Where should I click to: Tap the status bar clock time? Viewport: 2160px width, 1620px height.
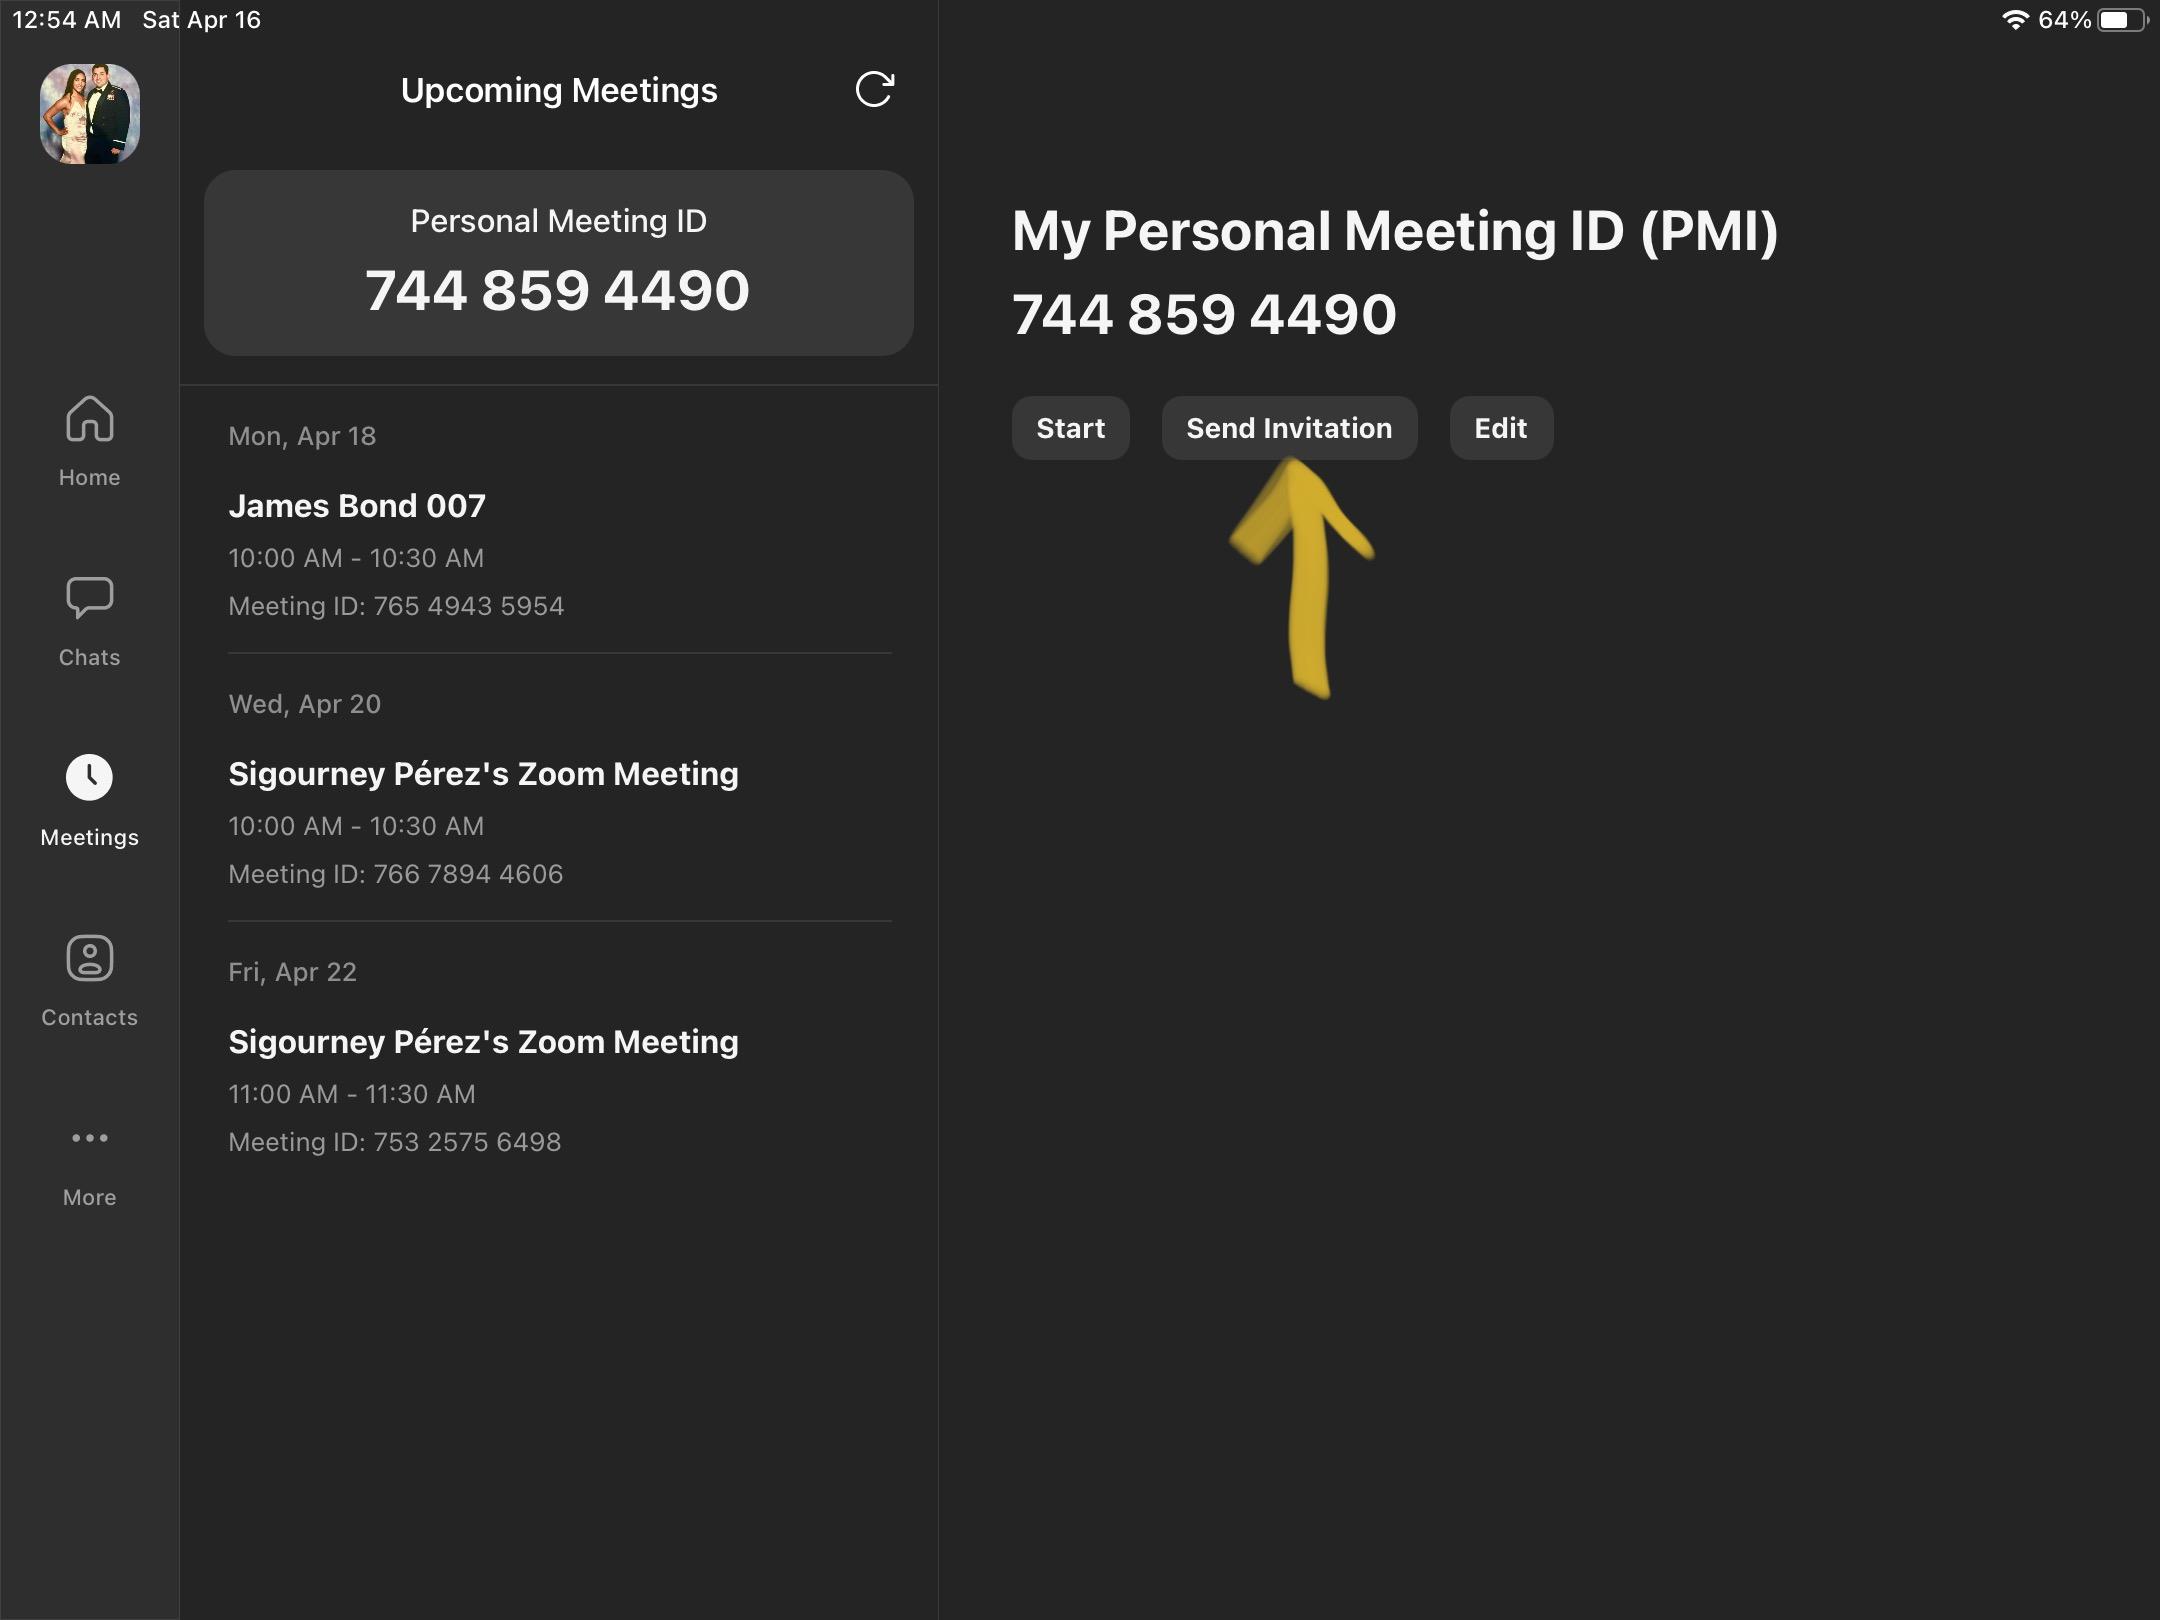[x=66, y=20]
